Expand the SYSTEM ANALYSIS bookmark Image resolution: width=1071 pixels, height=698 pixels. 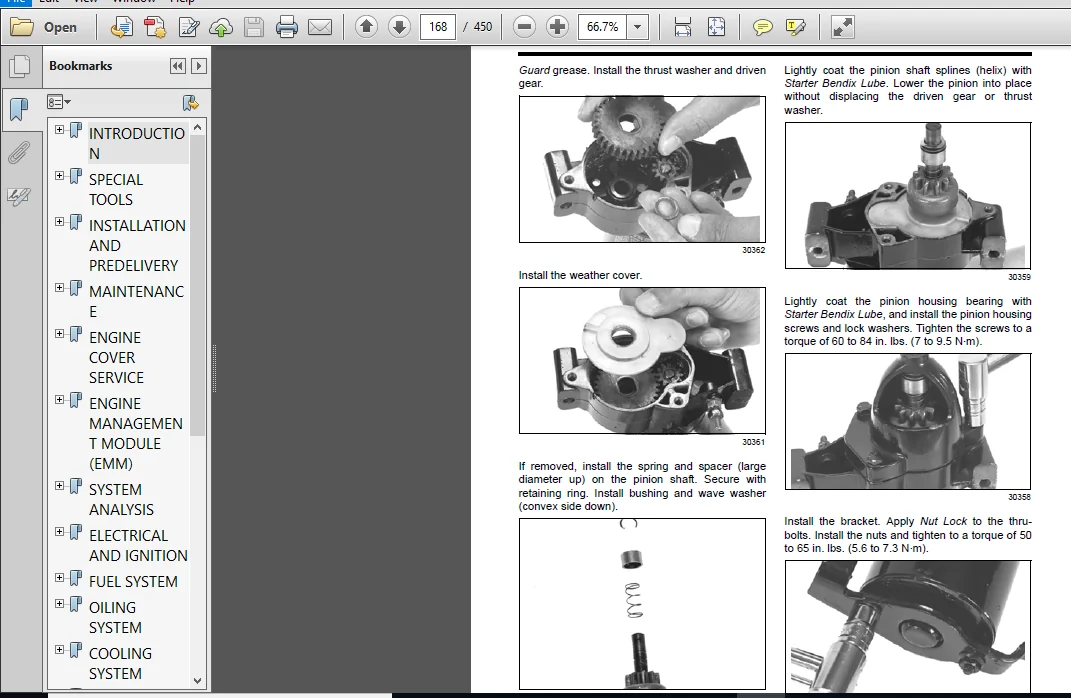pos(59,486)
